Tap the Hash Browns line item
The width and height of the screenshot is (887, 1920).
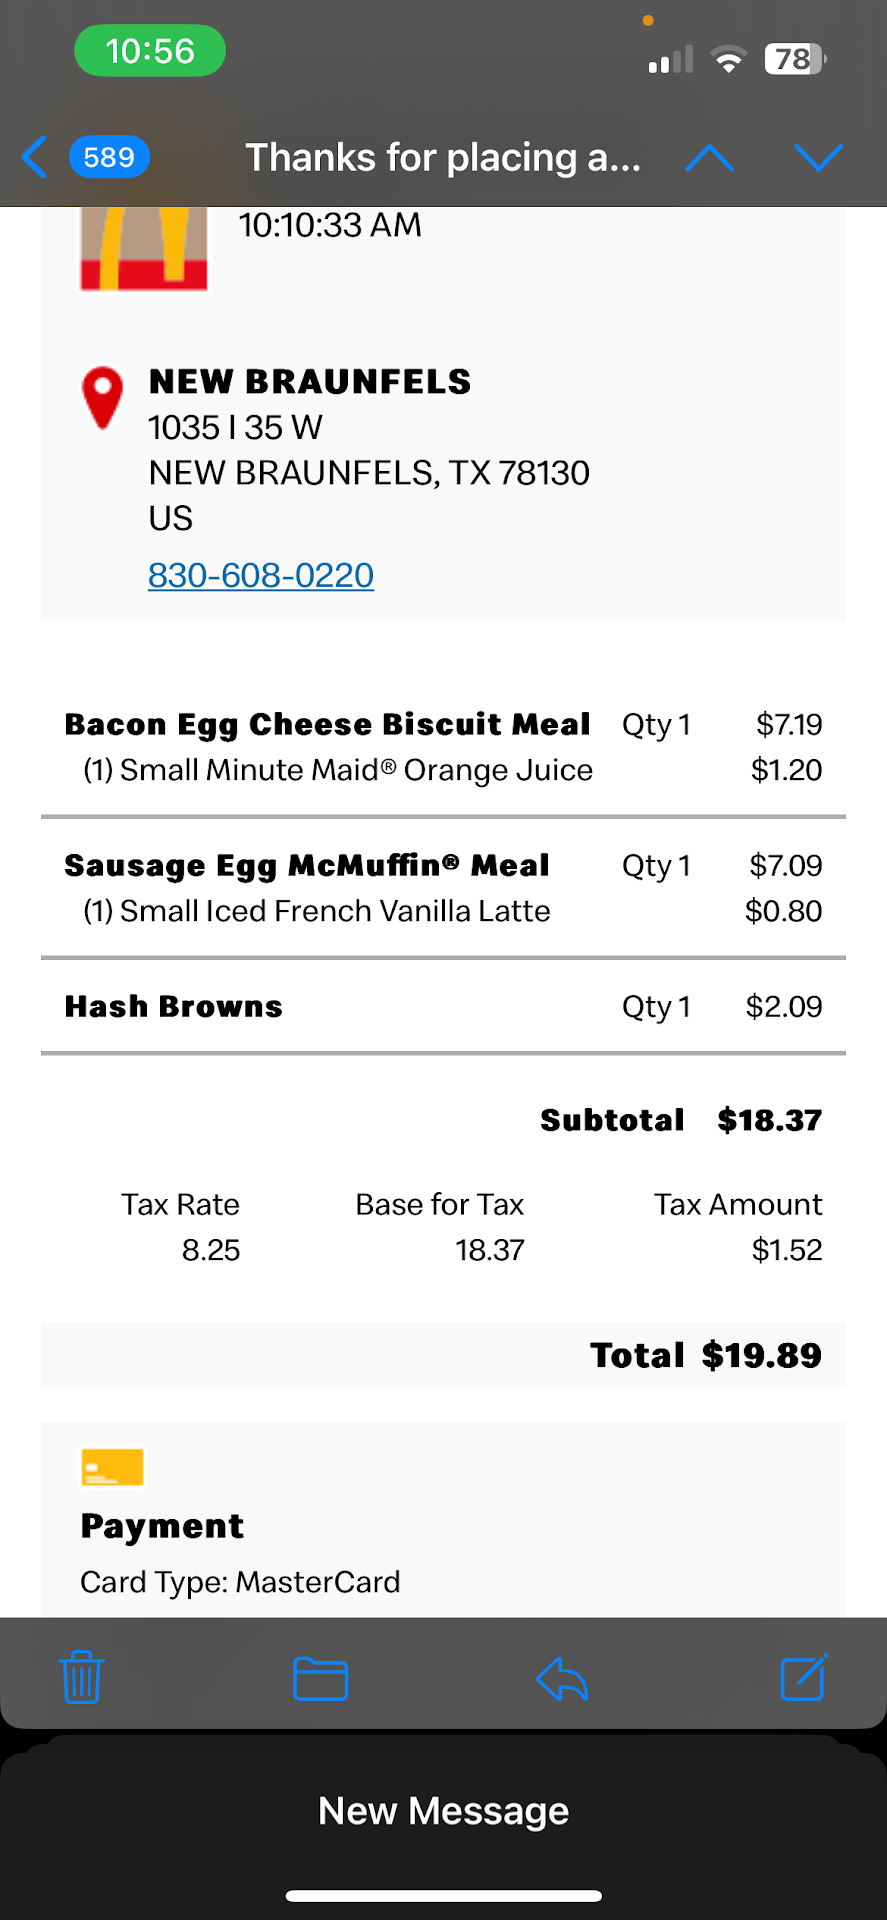pos(174,1006)
